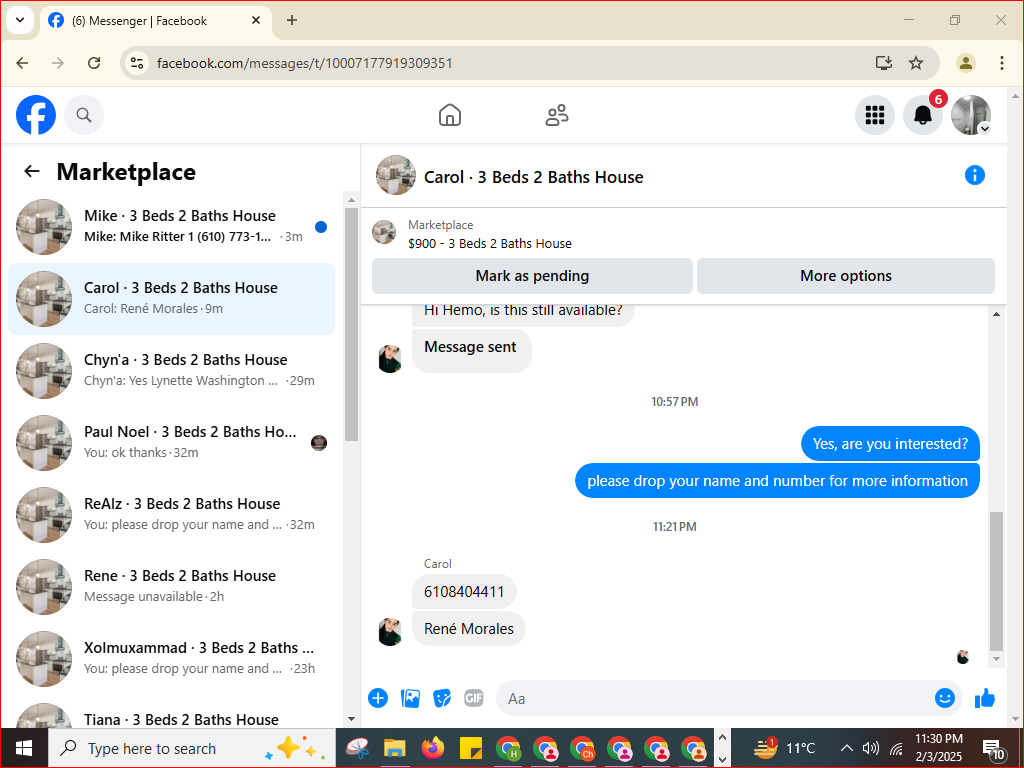Open Paul Noel's conversation
The width and height of the screenshot is (1024, 768).
pos(172,442)
